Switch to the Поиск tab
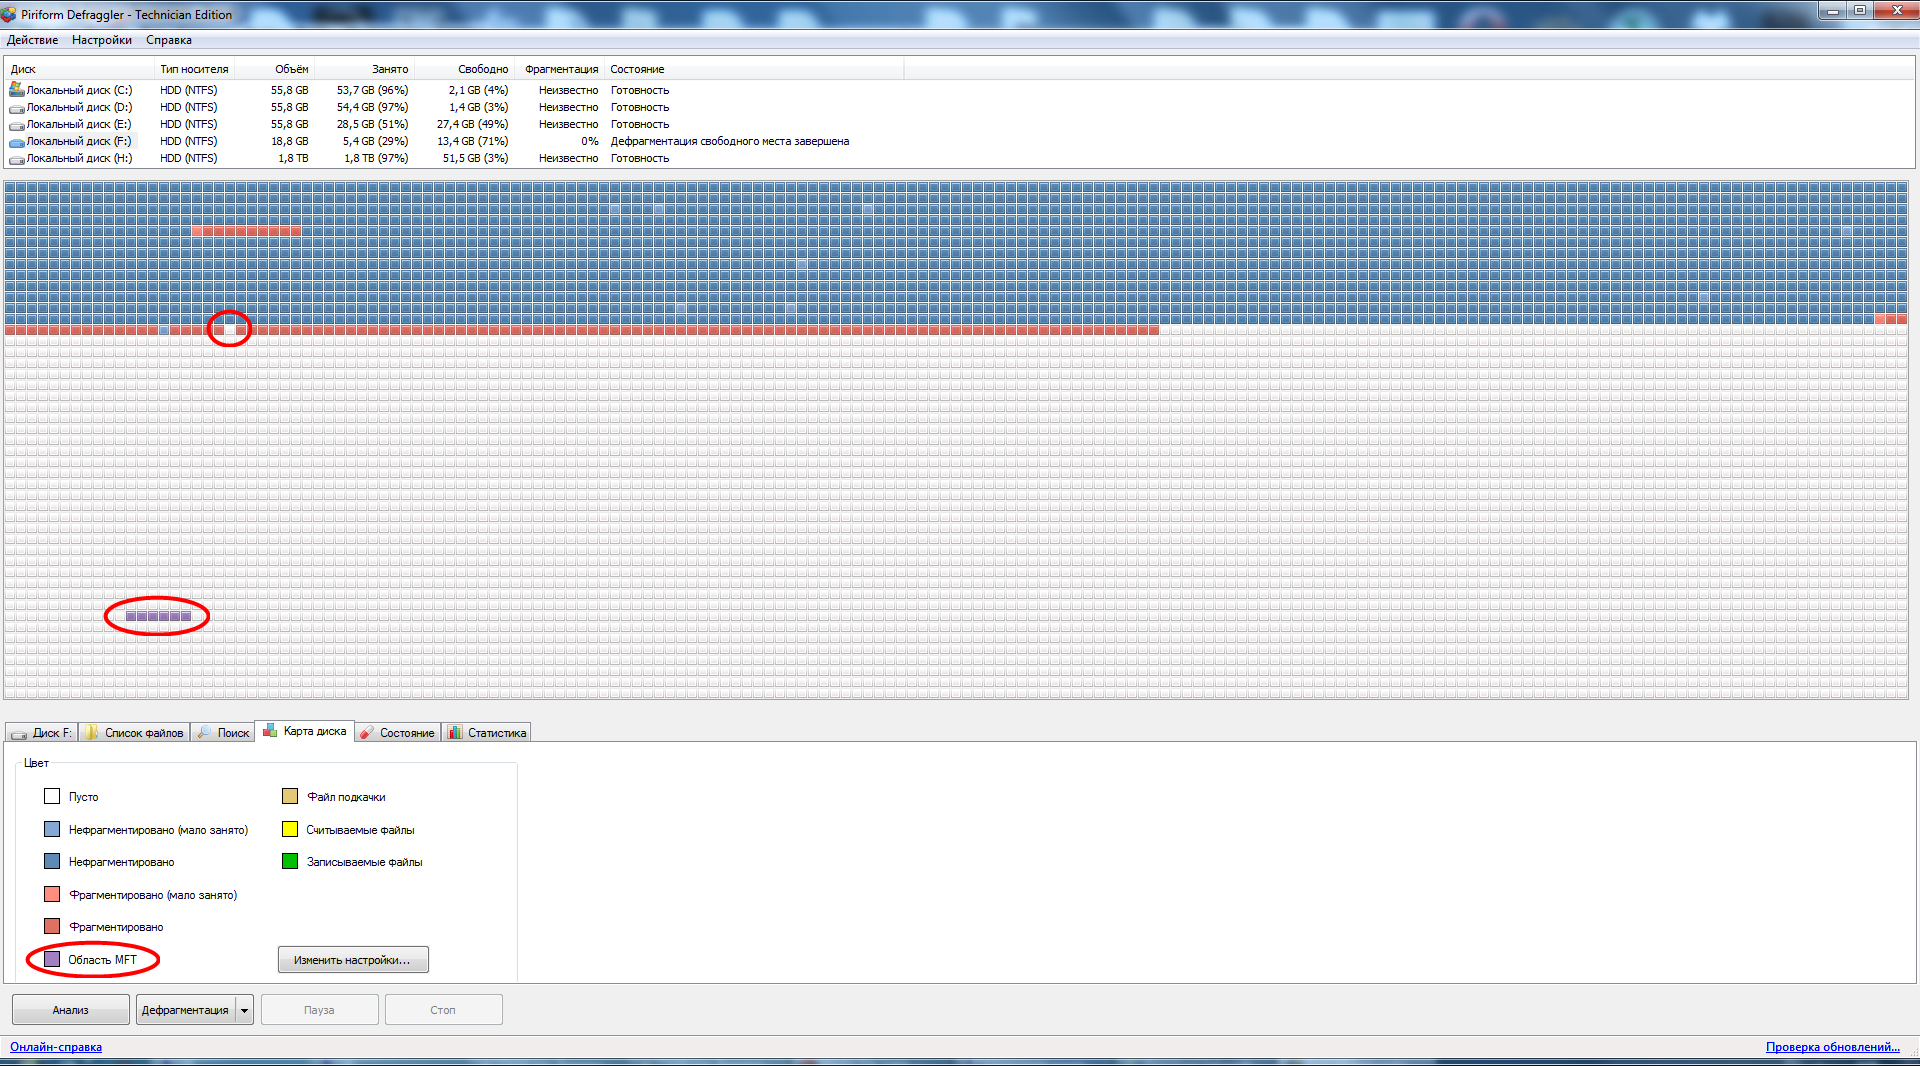Viewport: 1920px width, 1066px height. 222,733
